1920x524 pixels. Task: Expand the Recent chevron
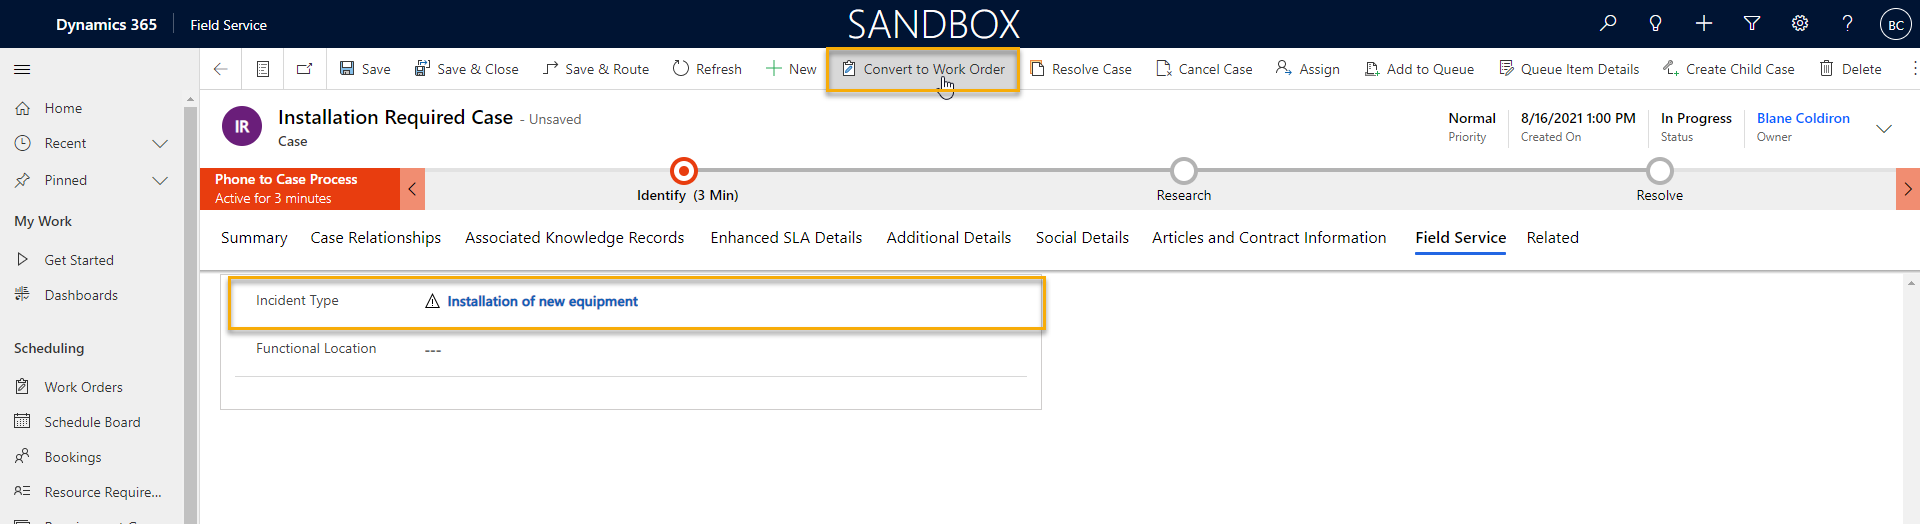coord(159,144)
